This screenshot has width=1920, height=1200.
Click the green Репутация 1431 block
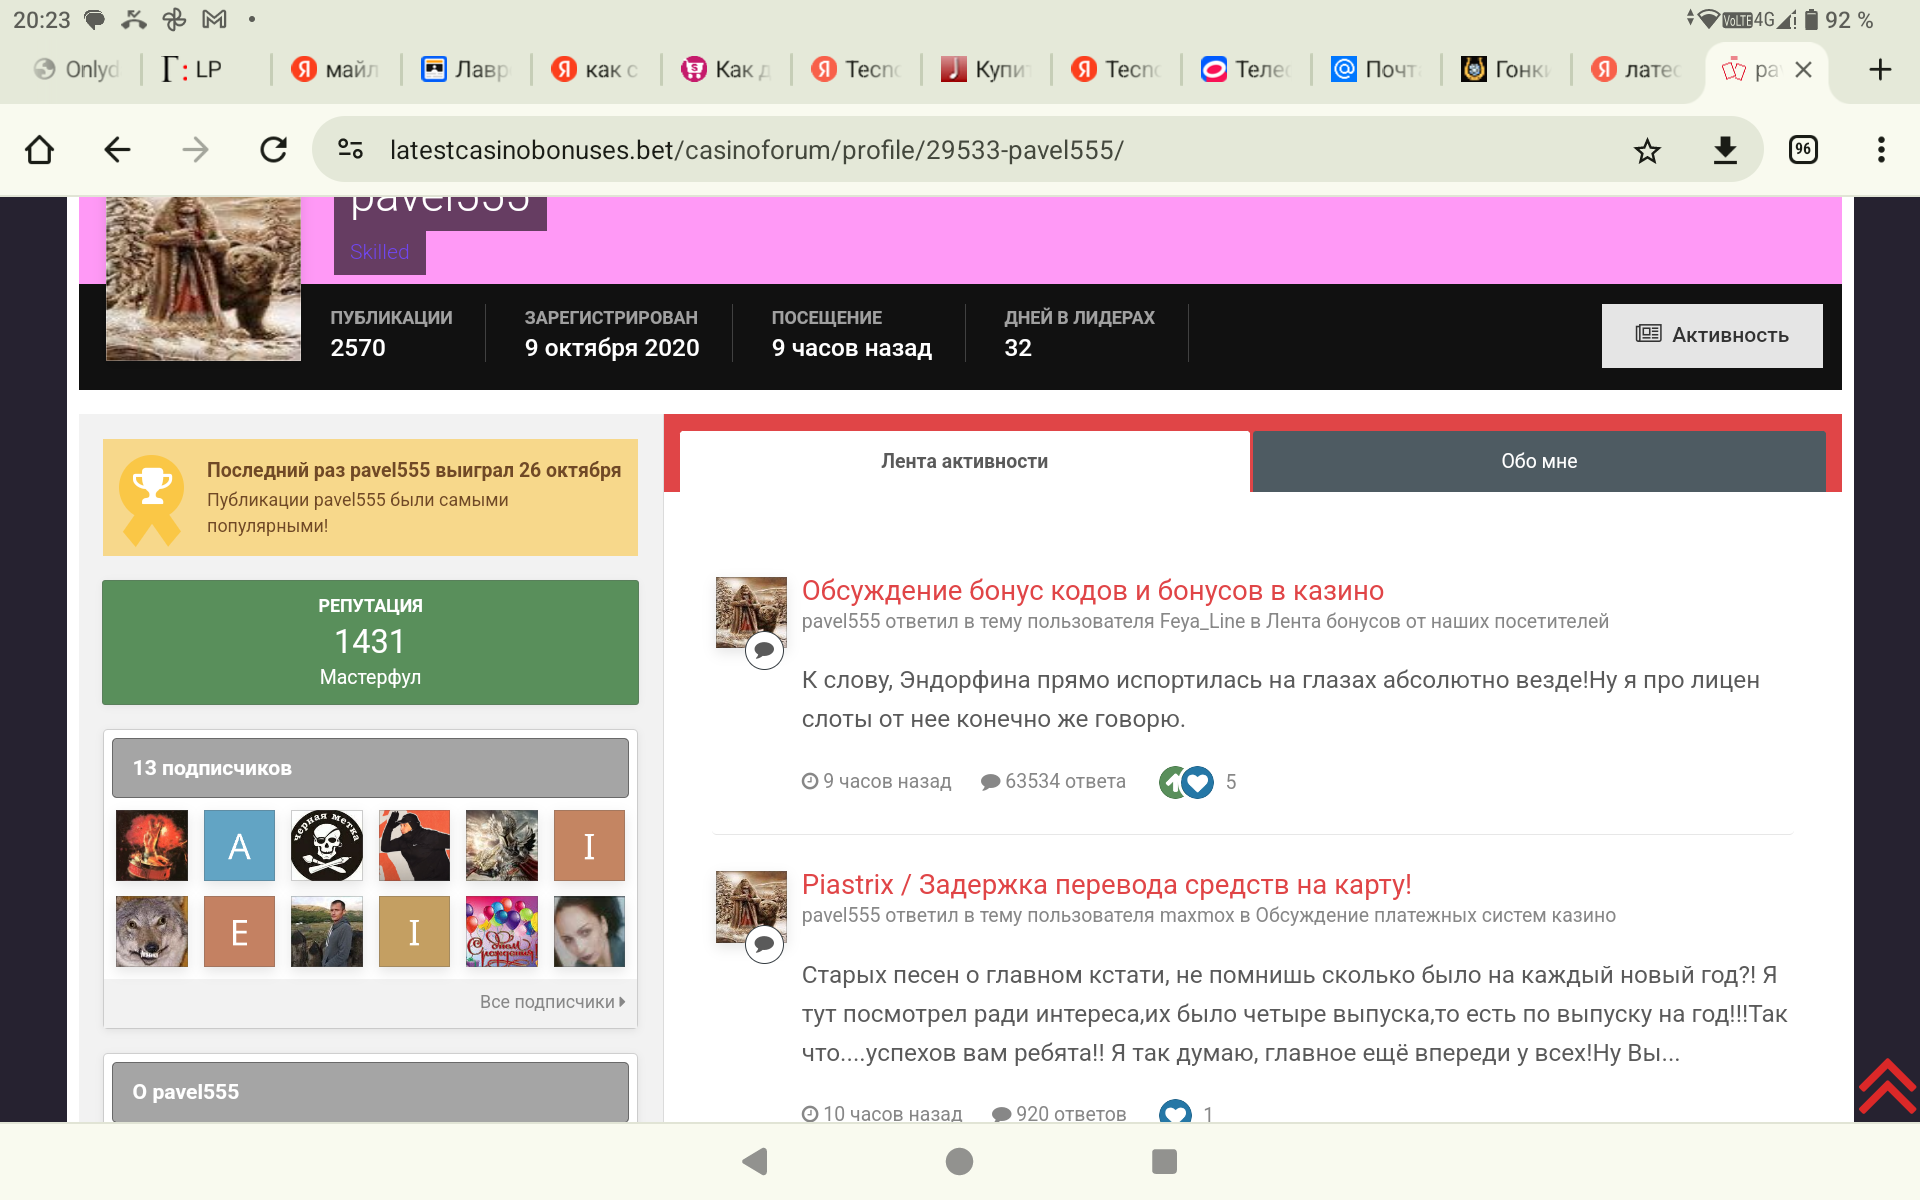tap(370, 642)
